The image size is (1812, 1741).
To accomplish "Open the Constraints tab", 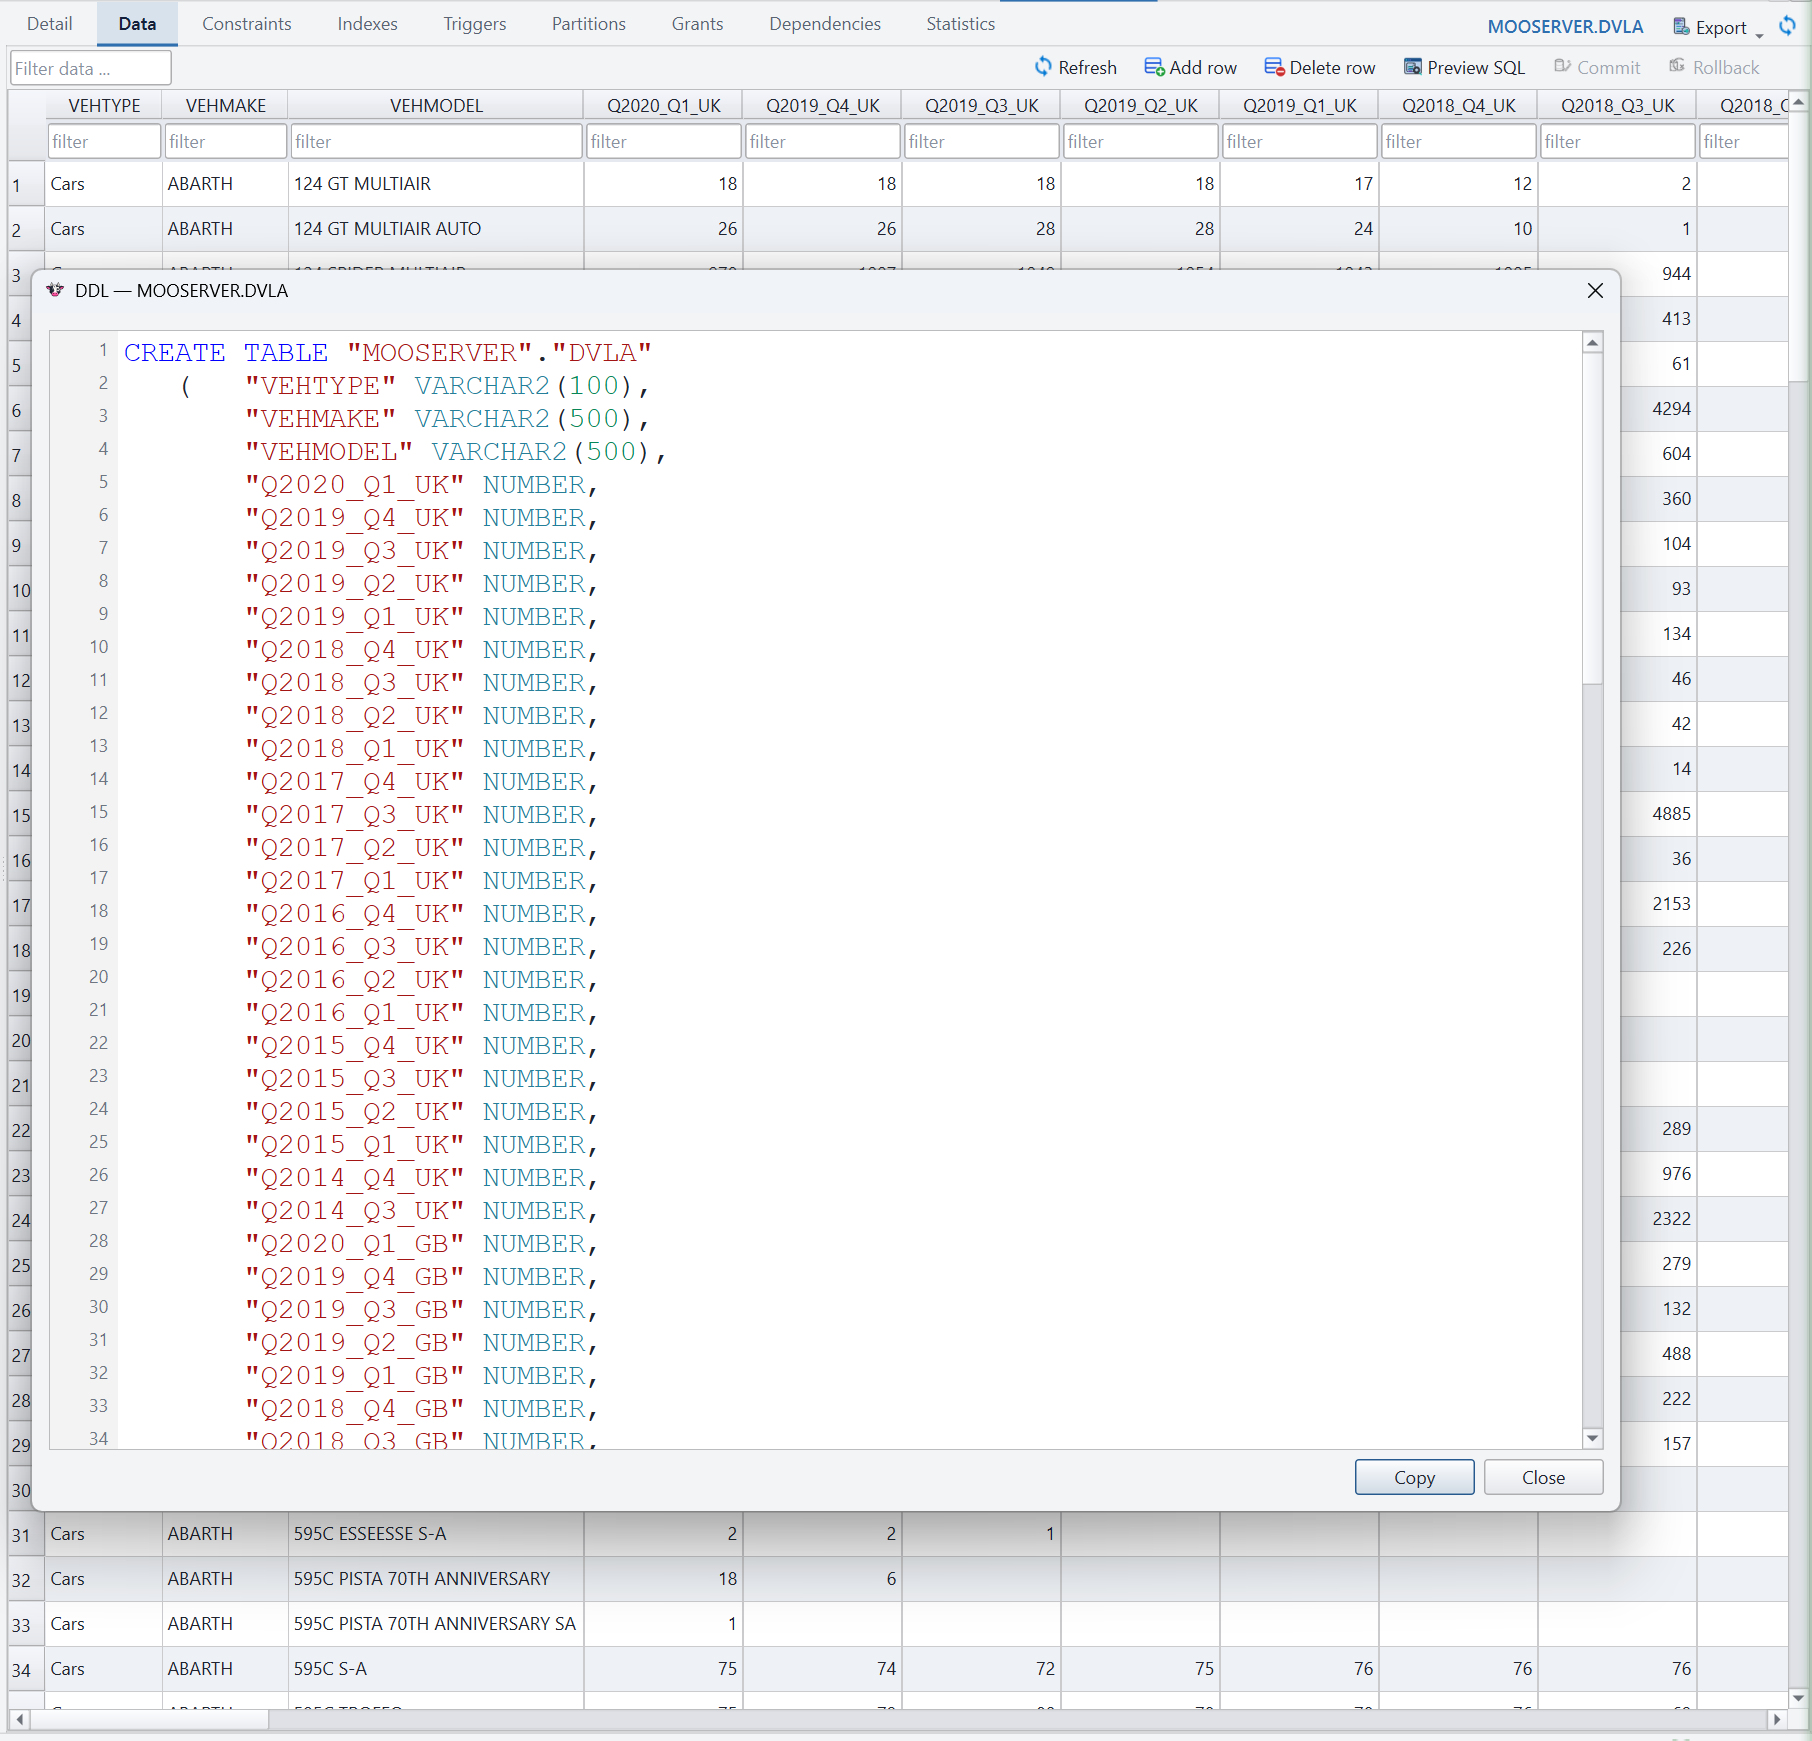I will click(x=247, y=24).
